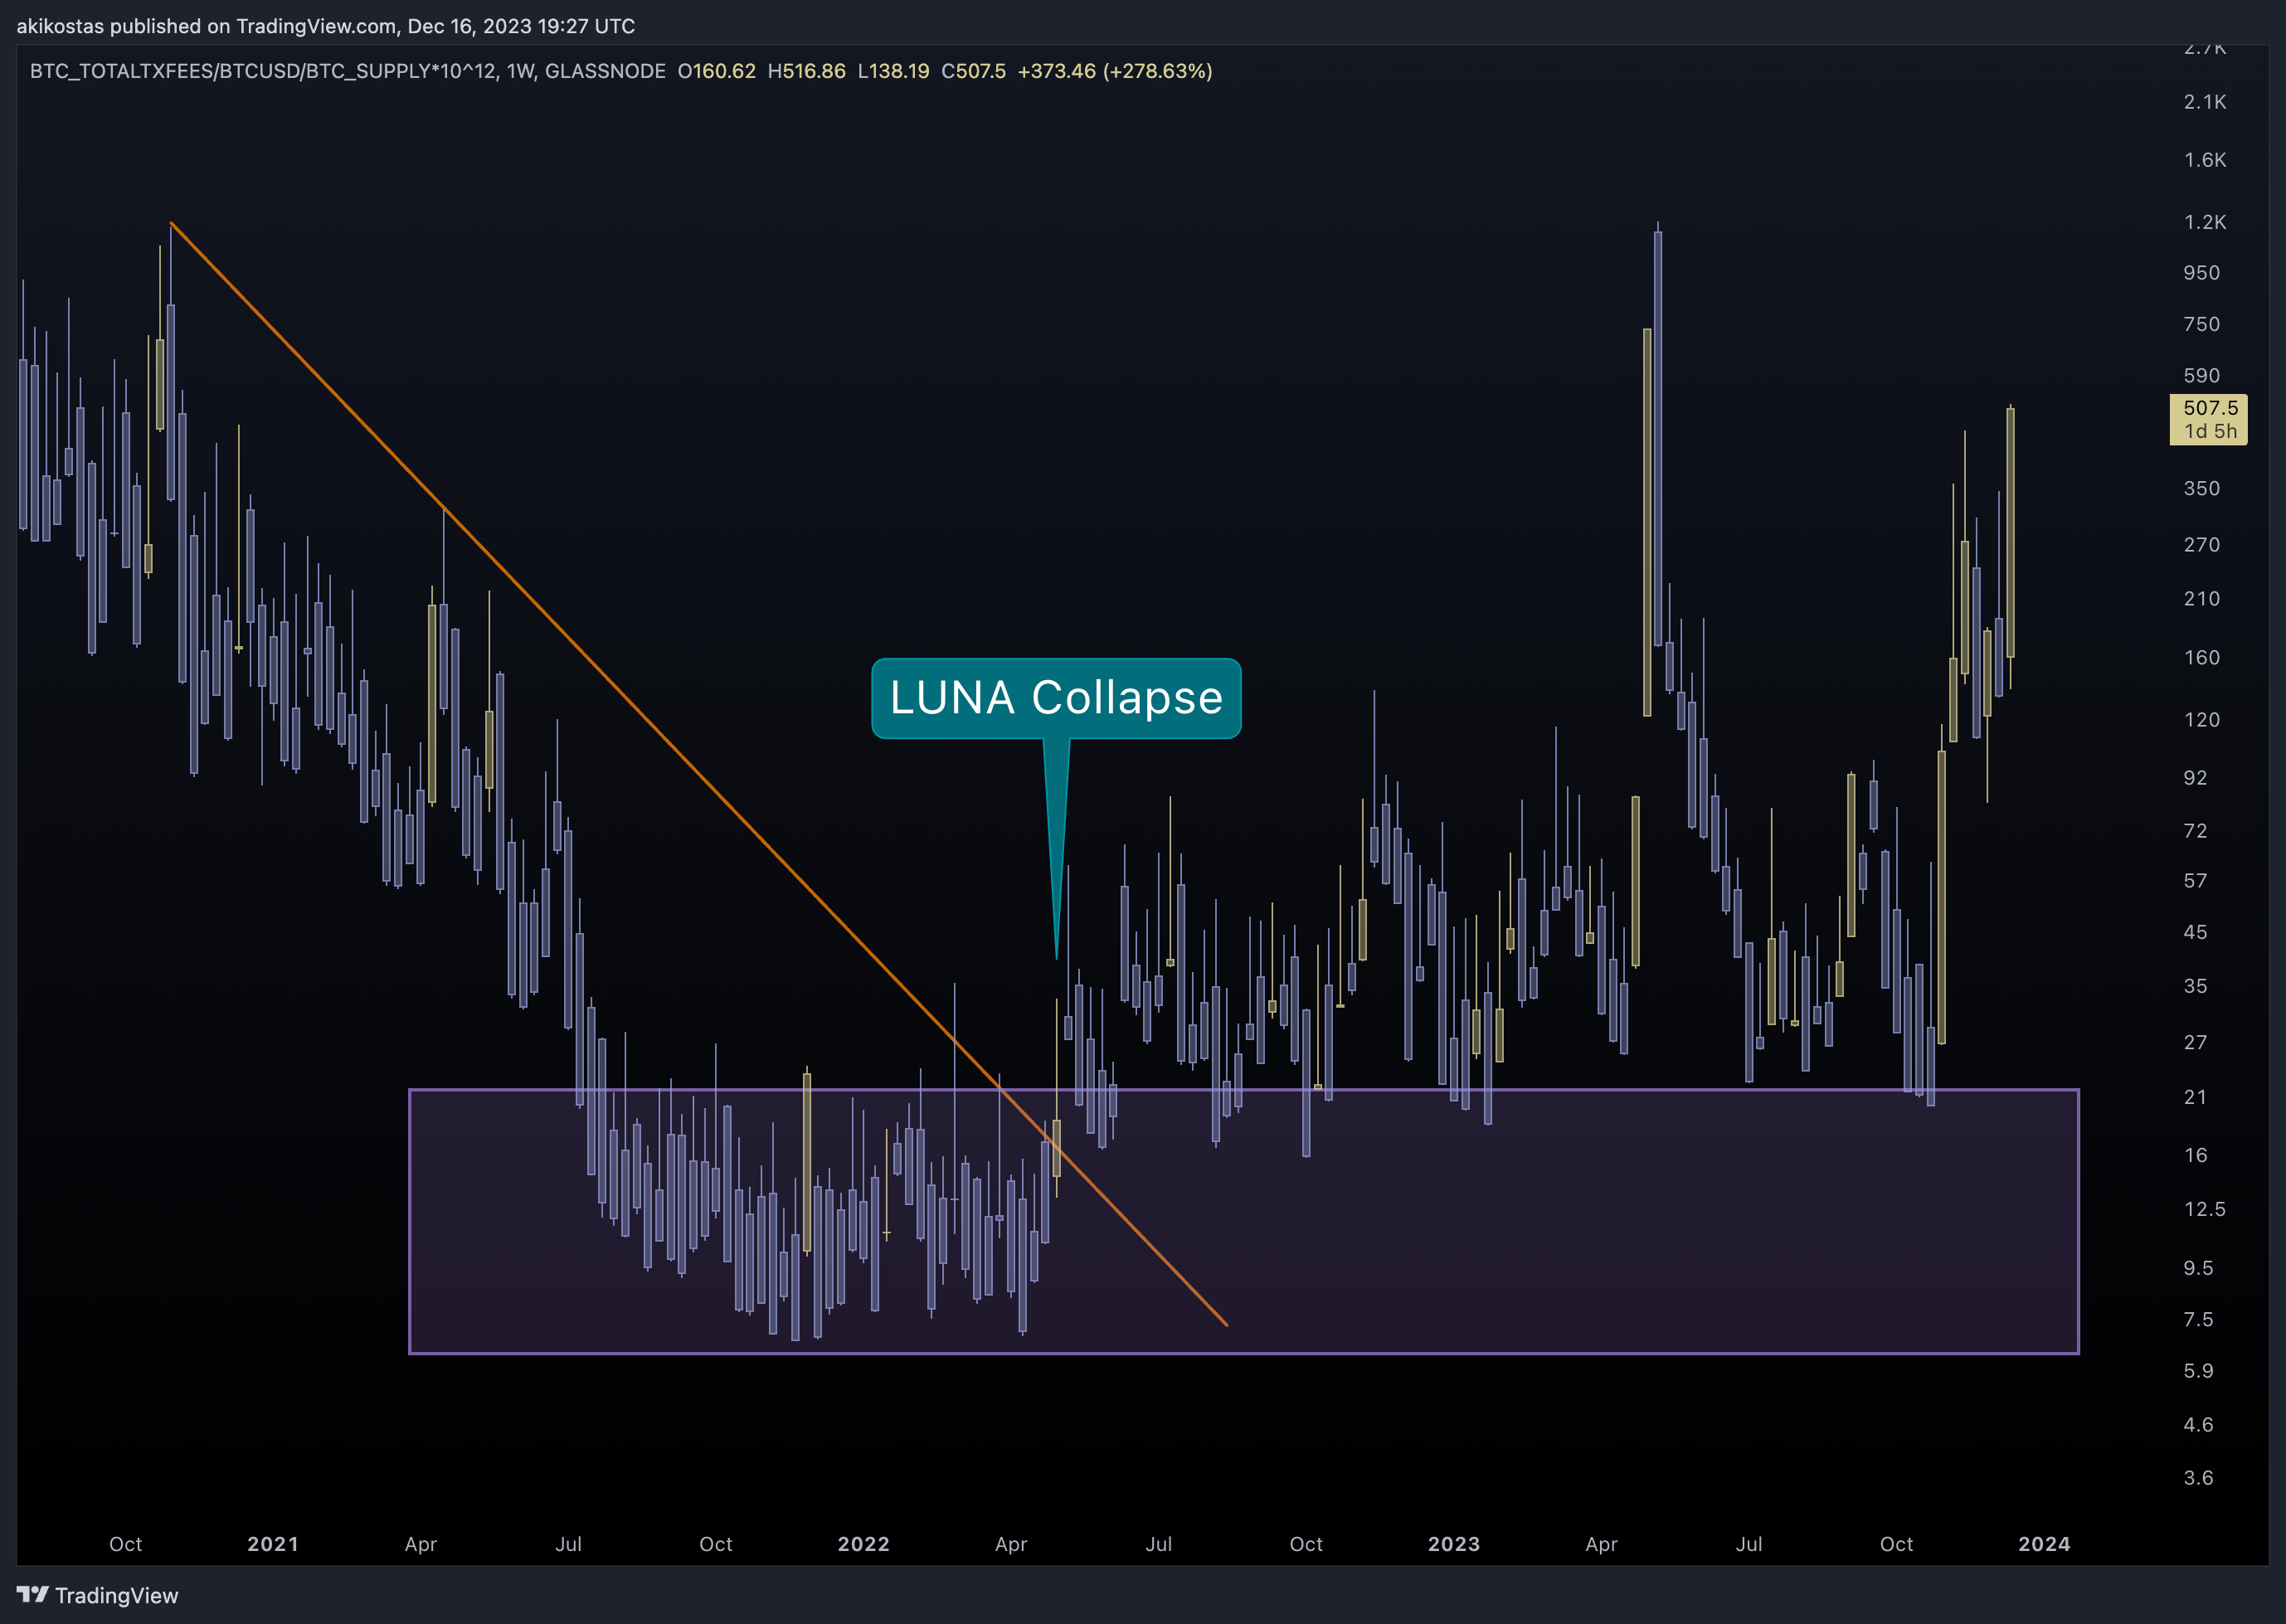Click the close value C507.5
2286x1624 pixels.
click(x=973, y=71)
